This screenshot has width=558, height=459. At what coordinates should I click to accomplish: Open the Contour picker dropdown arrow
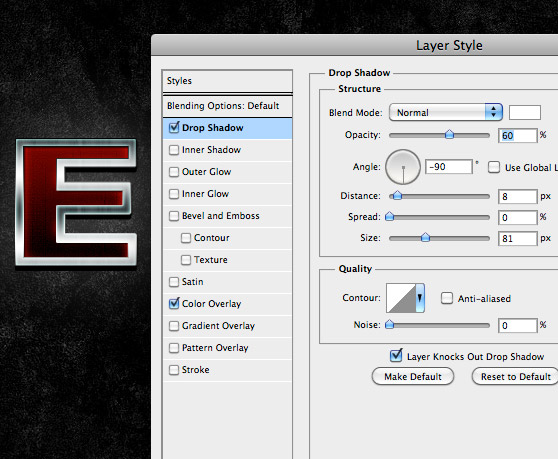pos(420,298)
